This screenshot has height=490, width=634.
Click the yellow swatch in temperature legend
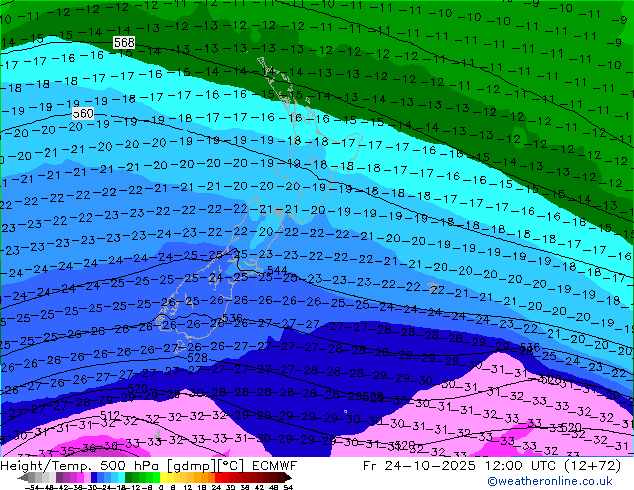point(163,477)
